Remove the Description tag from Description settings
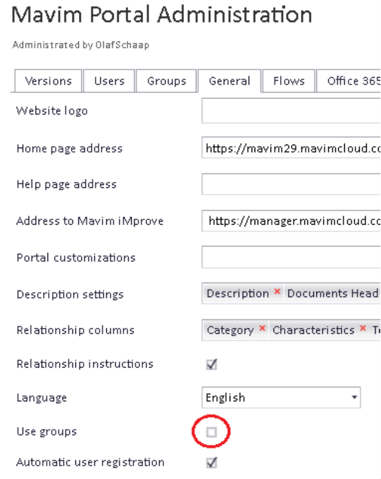Screen dimensions: 381x479 point(277,292)
